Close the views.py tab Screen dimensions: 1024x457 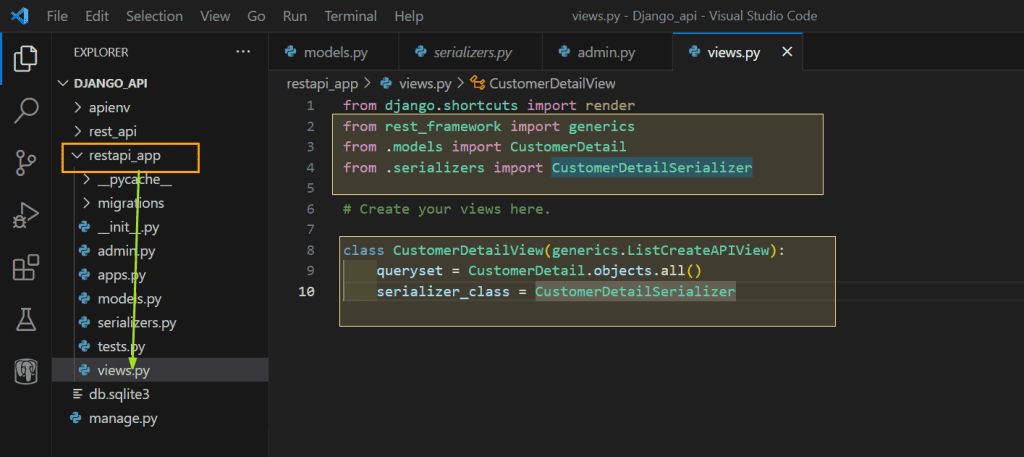tap(788, 52)
